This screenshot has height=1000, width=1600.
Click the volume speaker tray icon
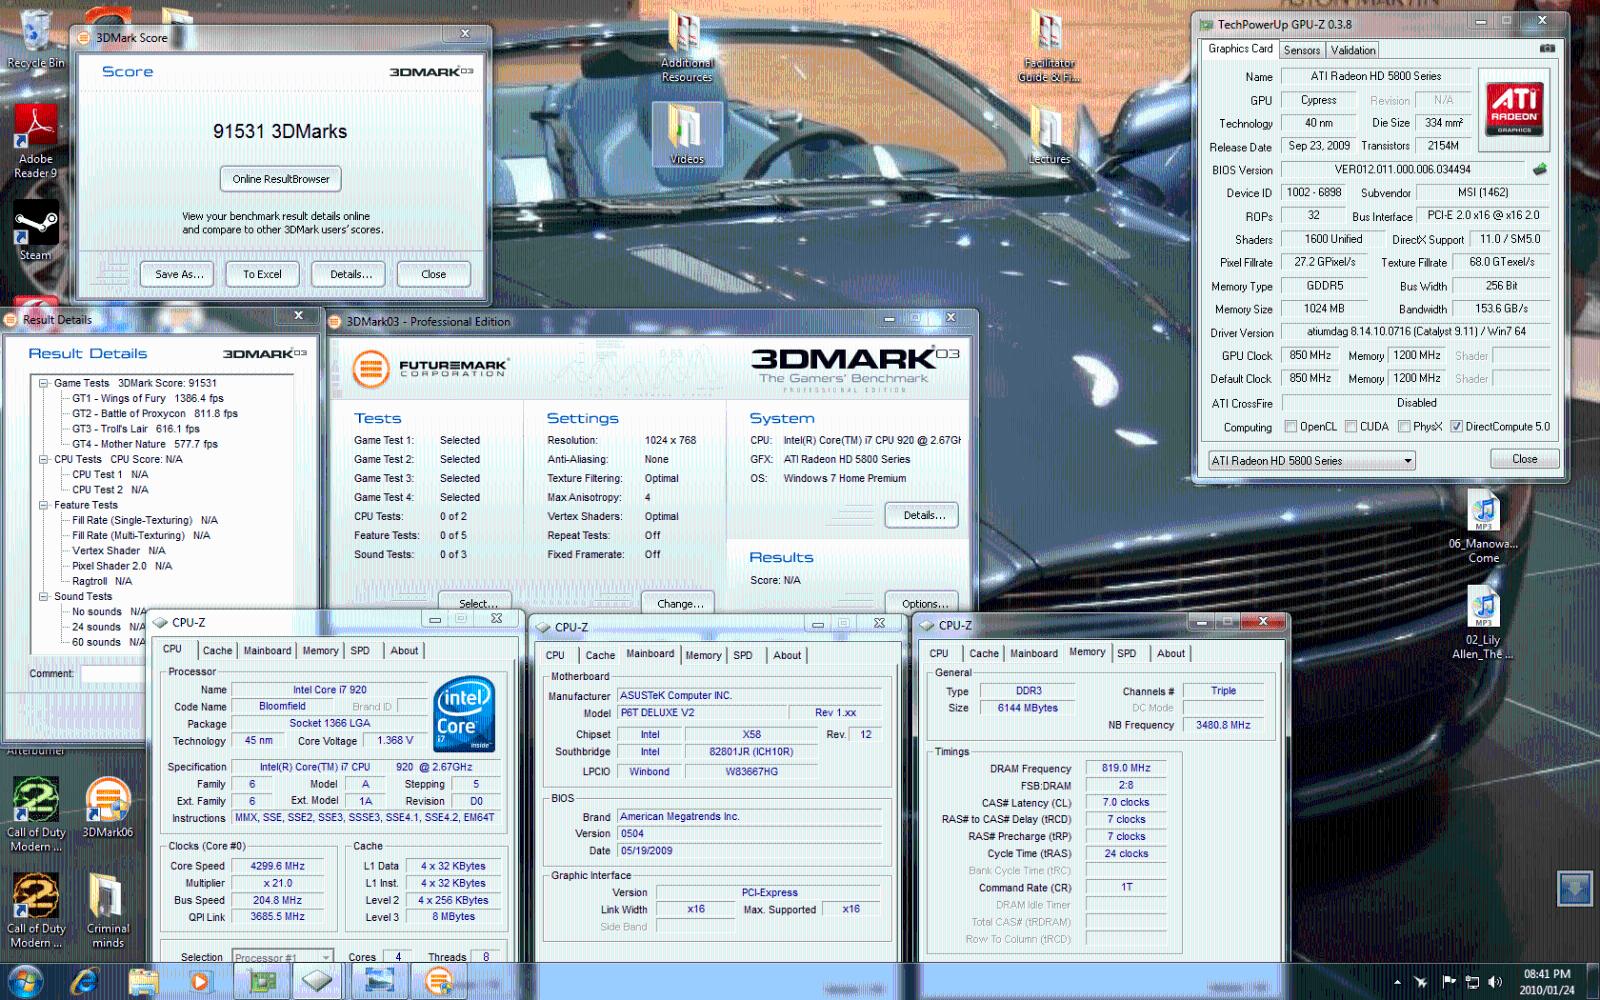(1495, 982)
